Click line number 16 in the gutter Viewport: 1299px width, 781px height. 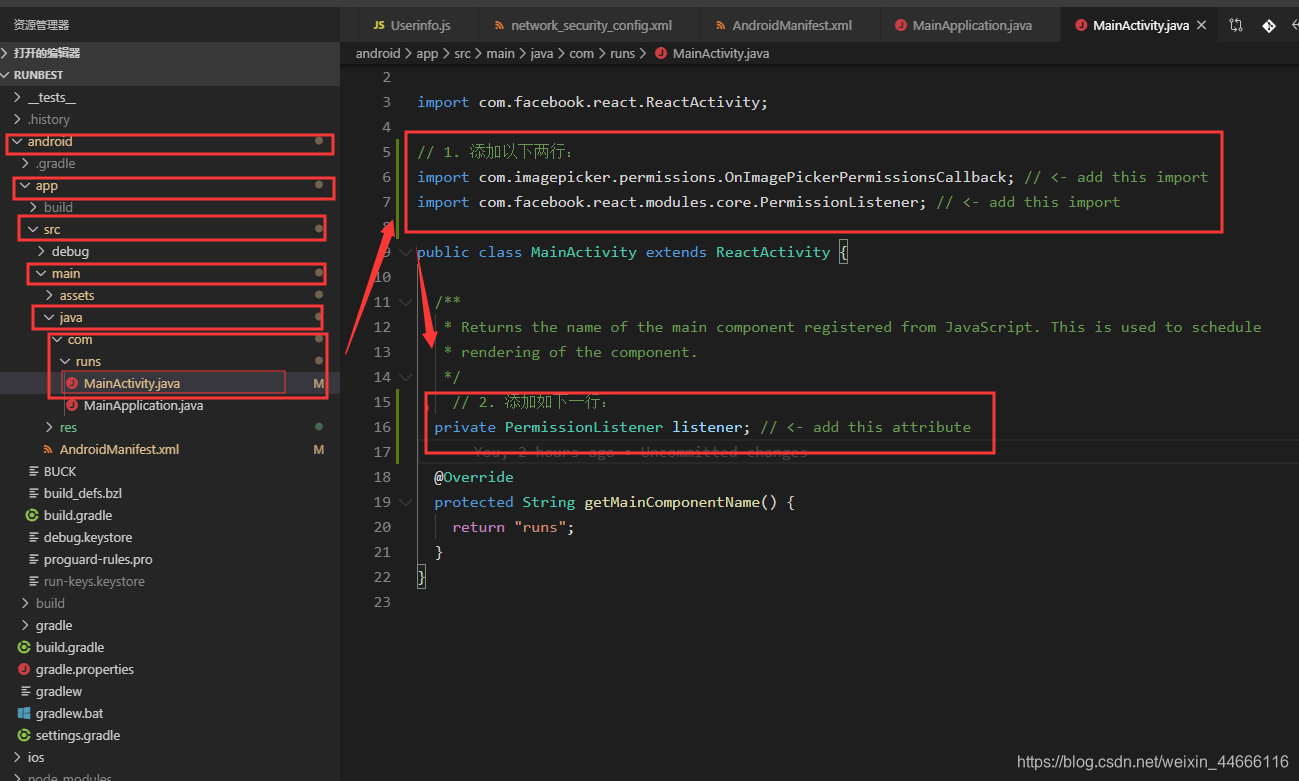click(381, 427)
